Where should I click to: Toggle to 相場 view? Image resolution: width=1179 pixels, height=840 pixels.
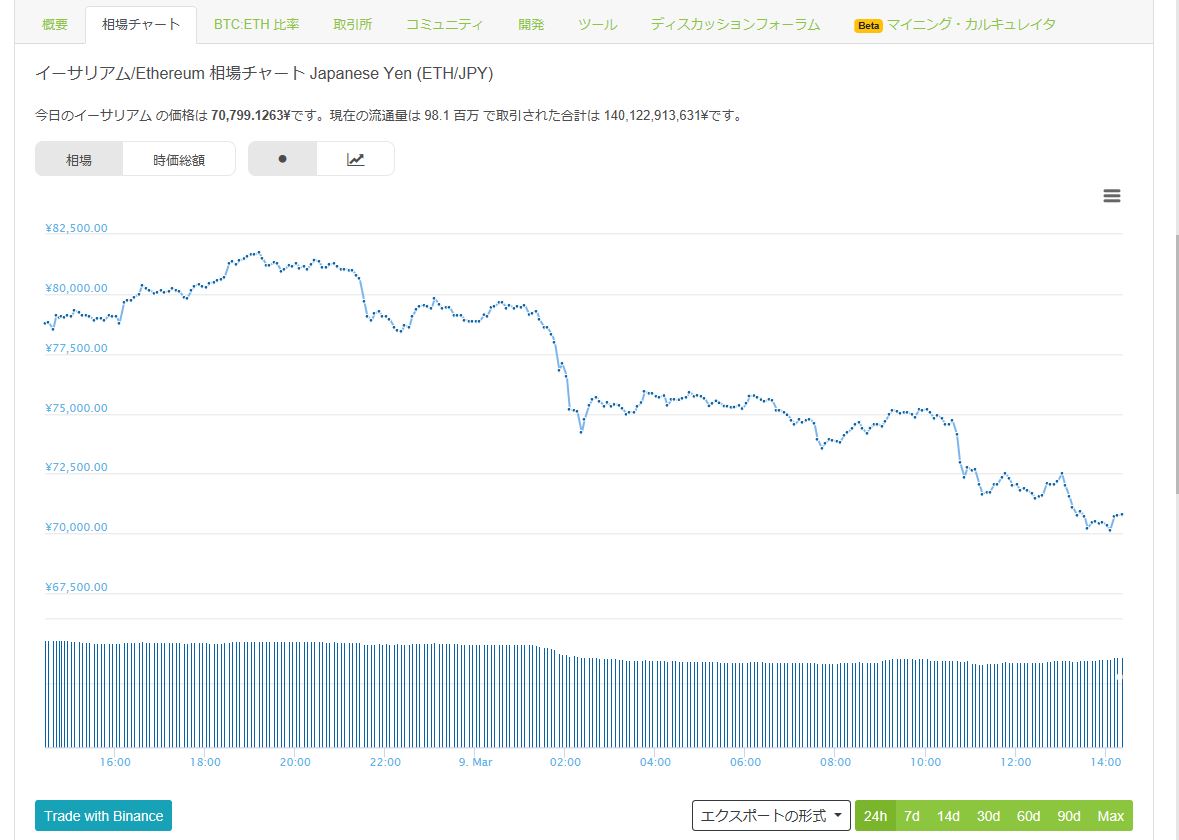click(79, 158)
